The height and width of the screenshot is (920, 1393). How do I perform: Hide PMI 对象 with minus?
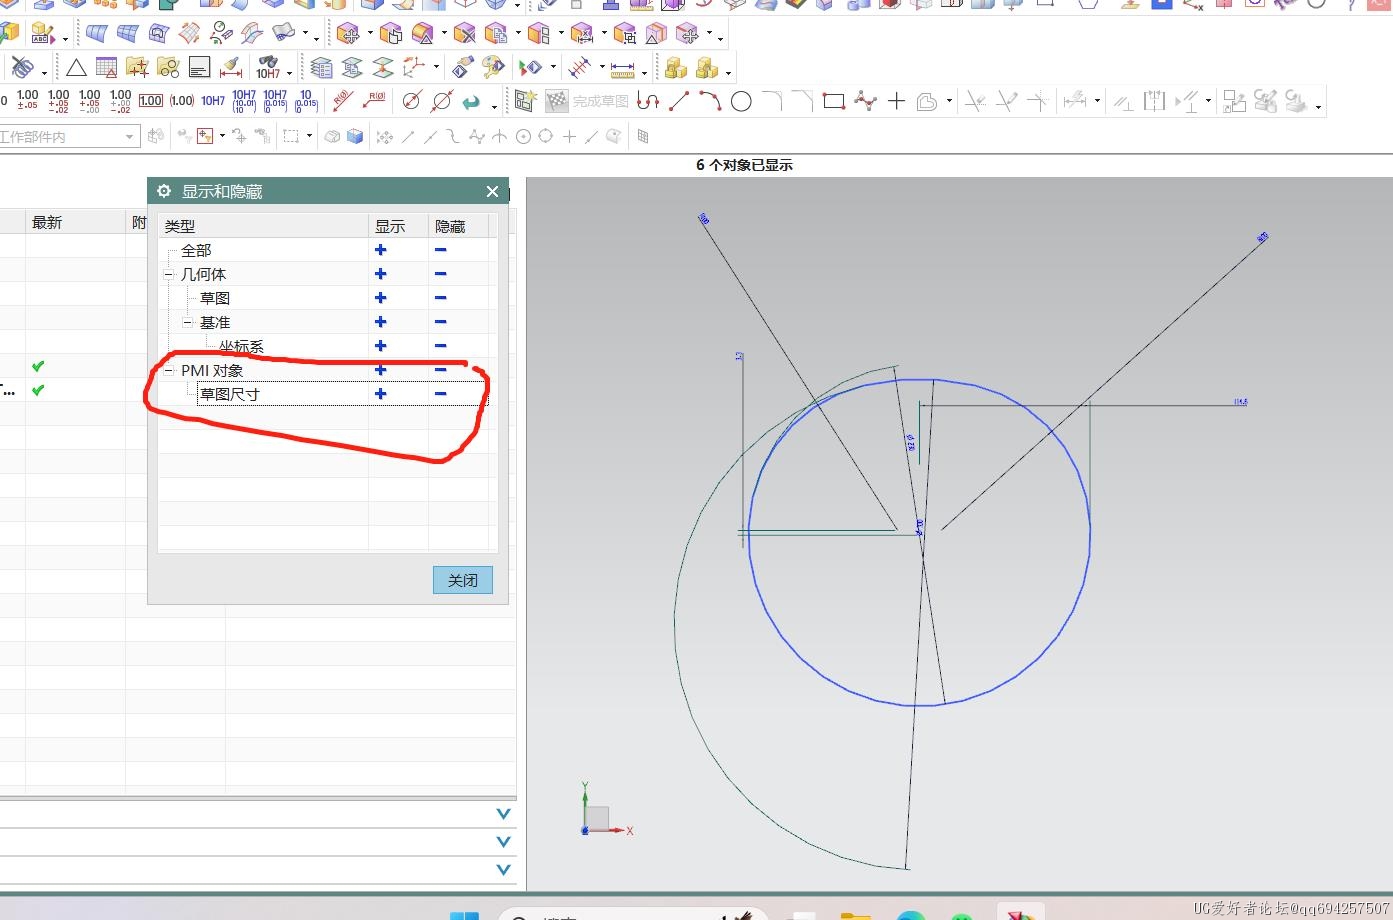(x=440, y=370)
